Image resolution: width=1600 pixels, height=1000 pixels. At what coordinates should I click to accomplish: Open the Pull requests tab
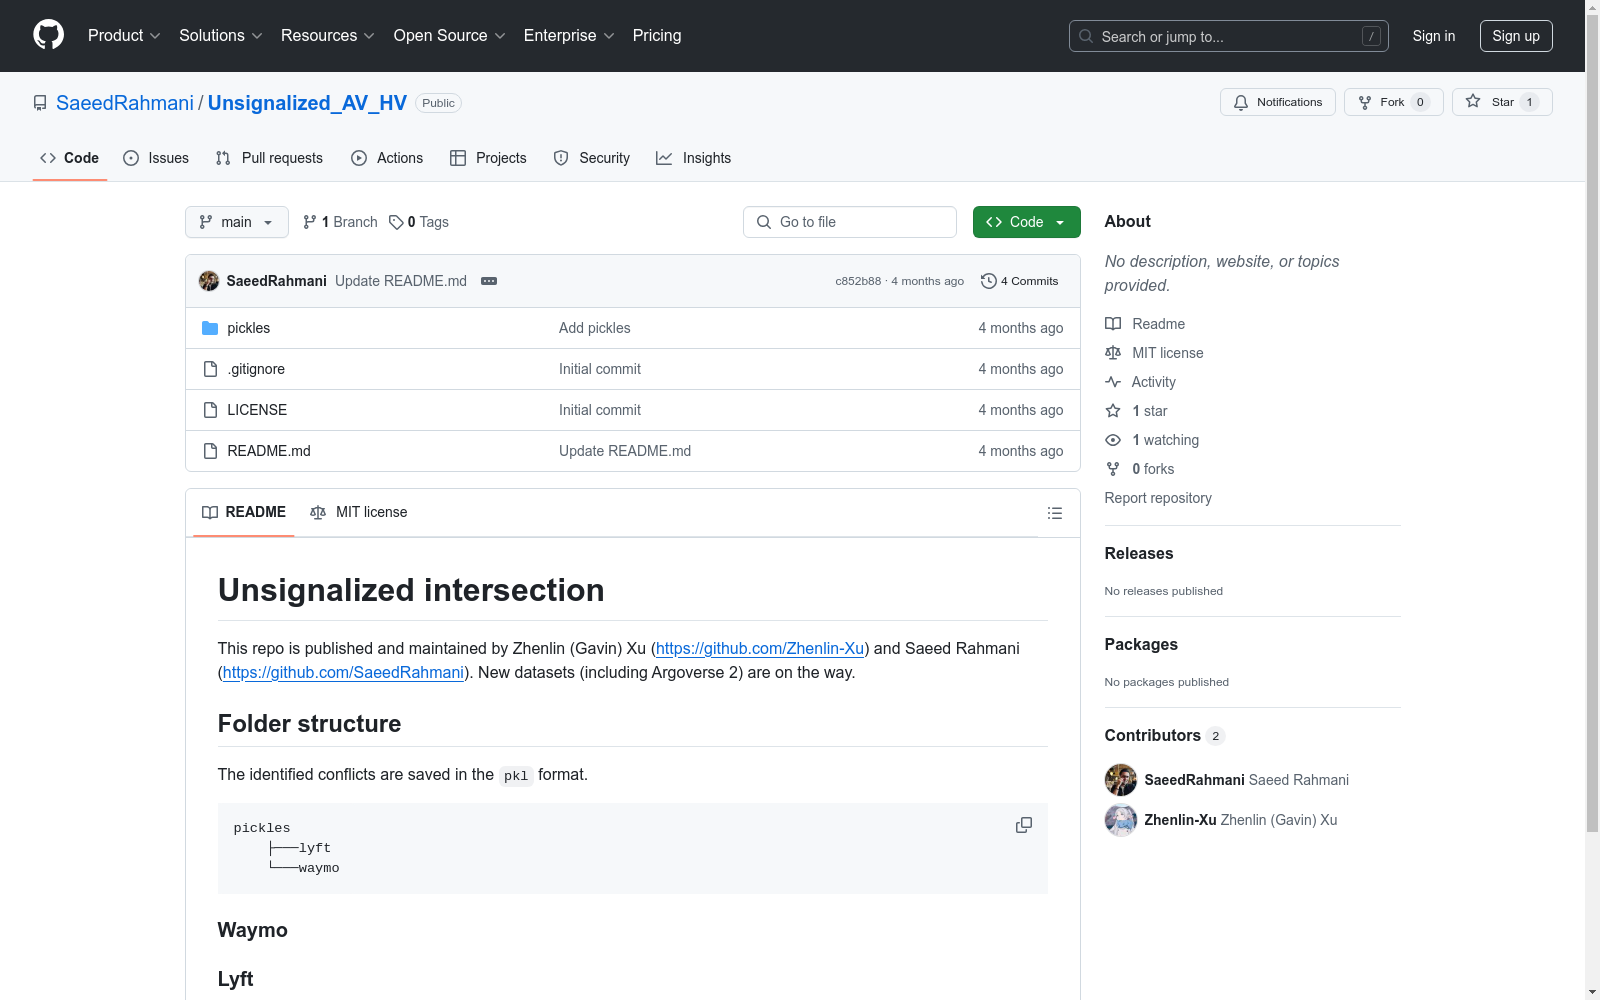click(269, 158)
